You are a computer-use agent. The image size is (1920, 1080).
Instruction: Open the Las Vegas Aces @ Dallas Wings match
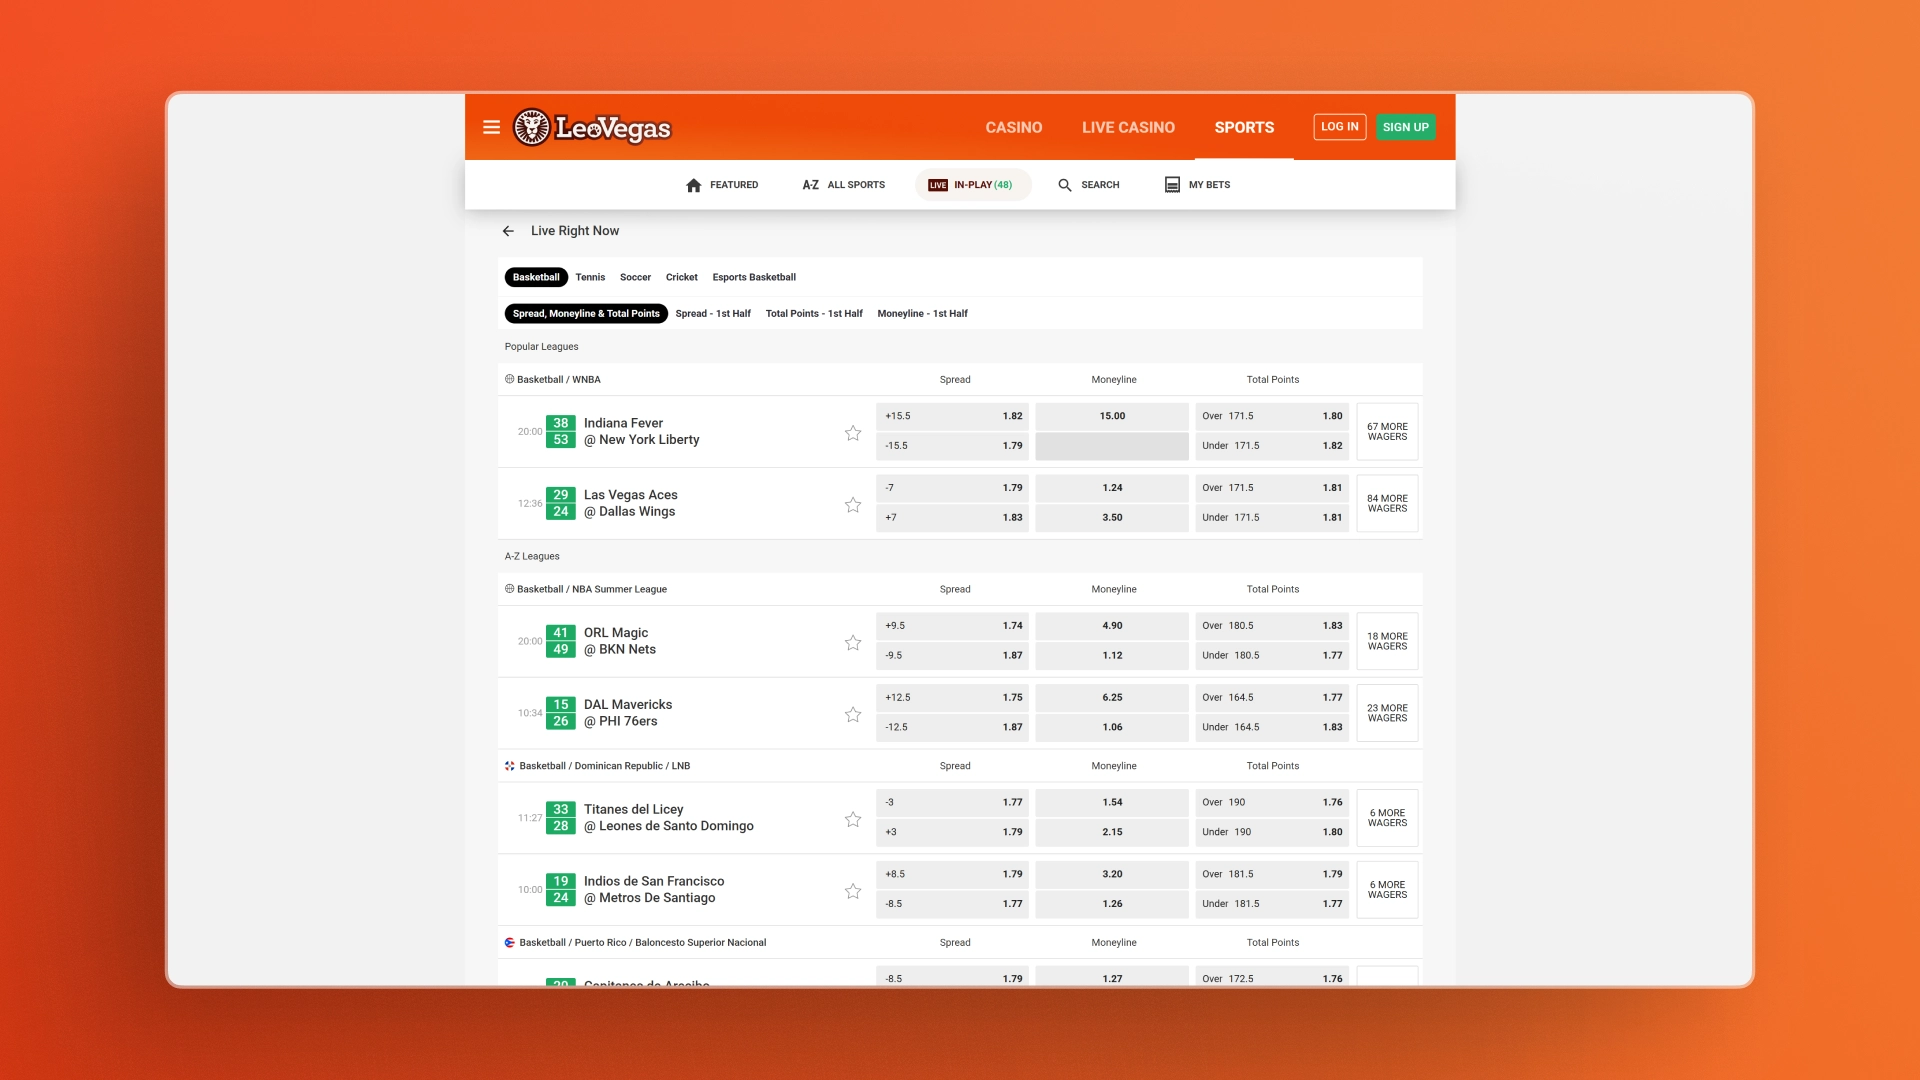pyautogui.click(x=630, y=504)
